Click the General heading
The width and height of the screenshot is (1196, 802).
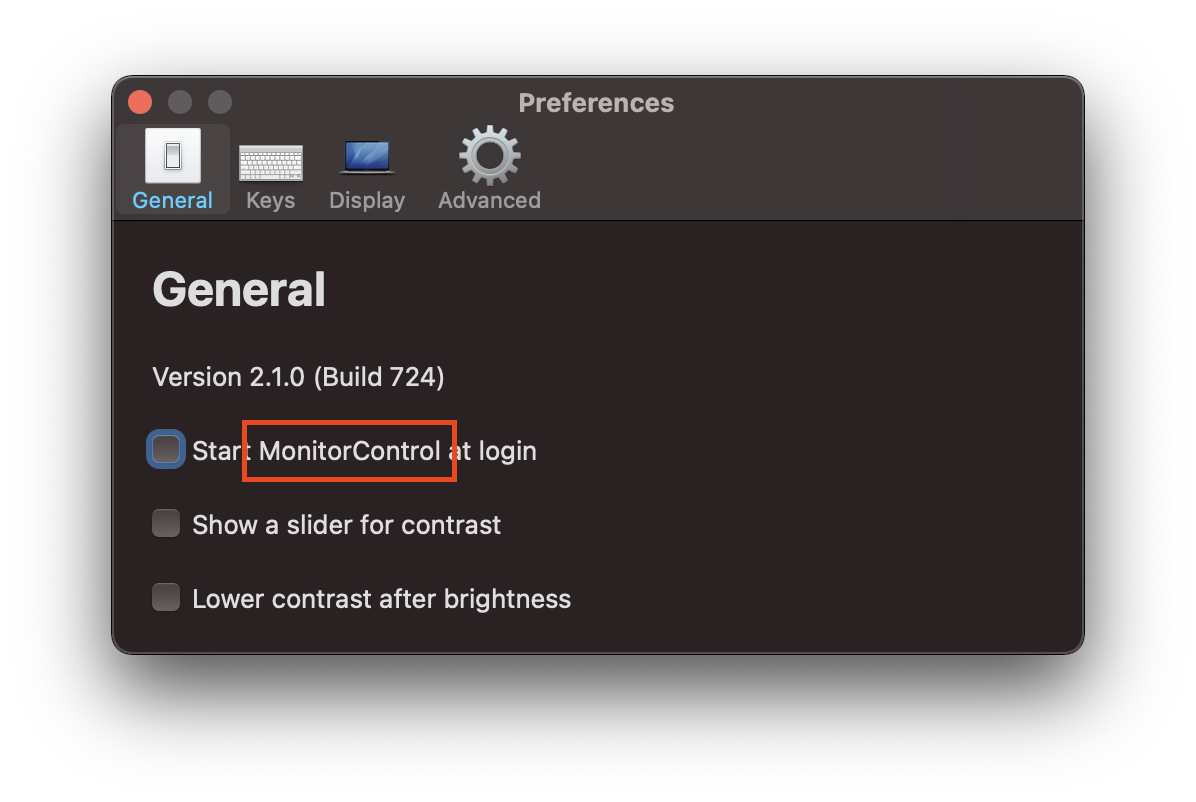[238, 289]
